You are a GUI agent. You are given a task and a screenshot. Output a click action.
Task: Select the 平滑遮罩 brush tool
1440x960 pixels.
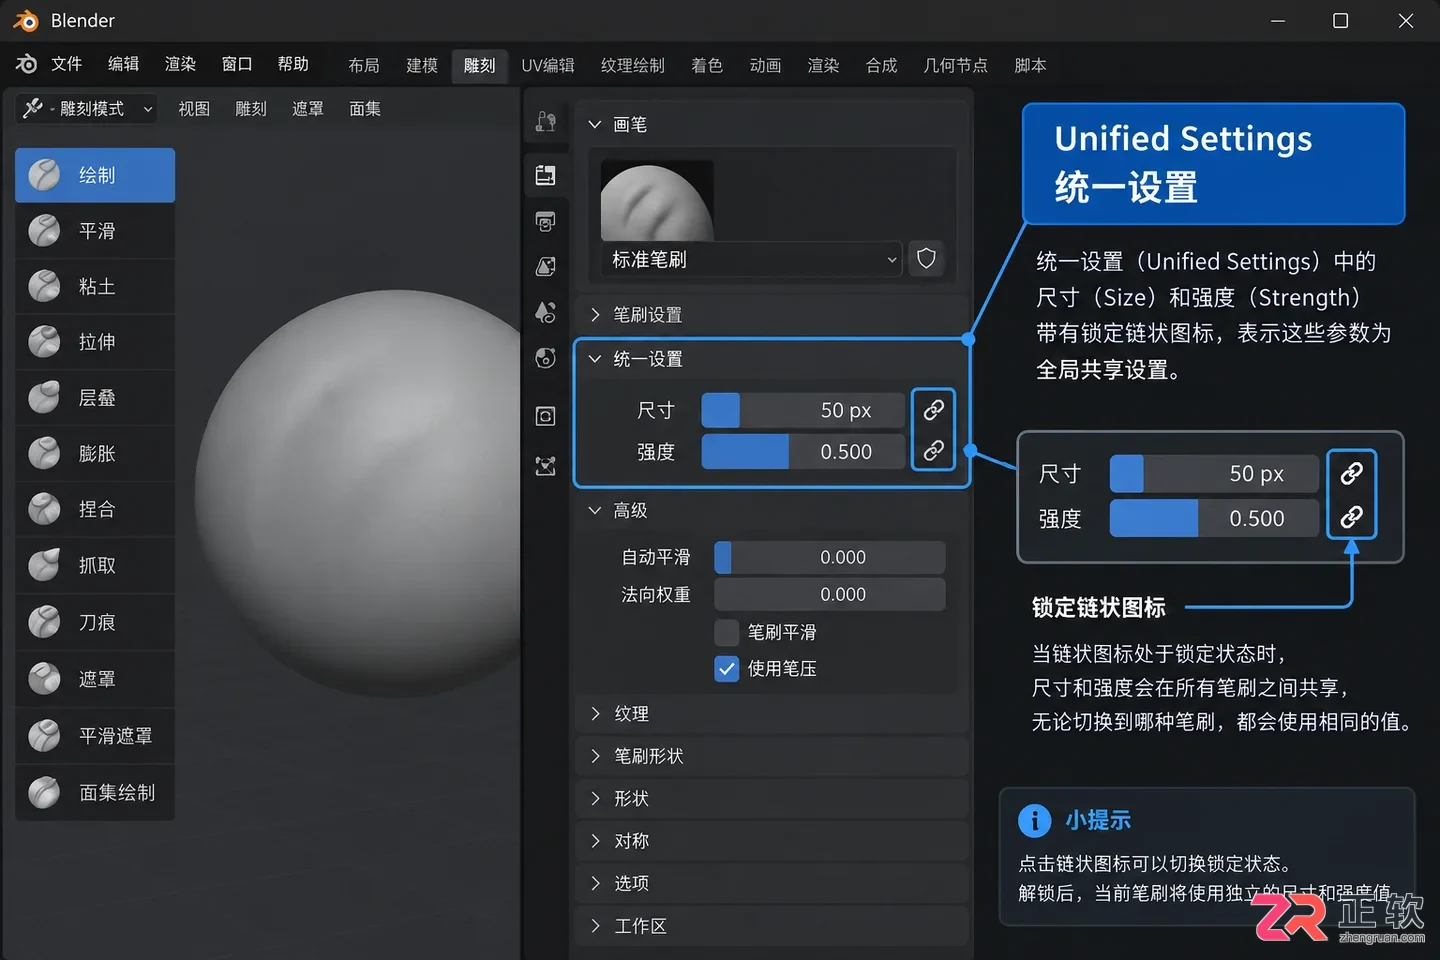[95, 736]
